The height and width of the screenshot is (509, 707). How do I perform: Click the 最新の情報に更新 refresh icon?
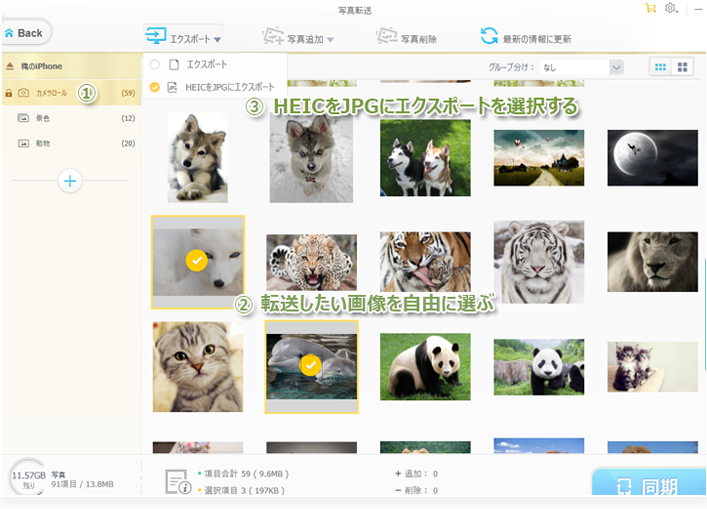point(489,37)
